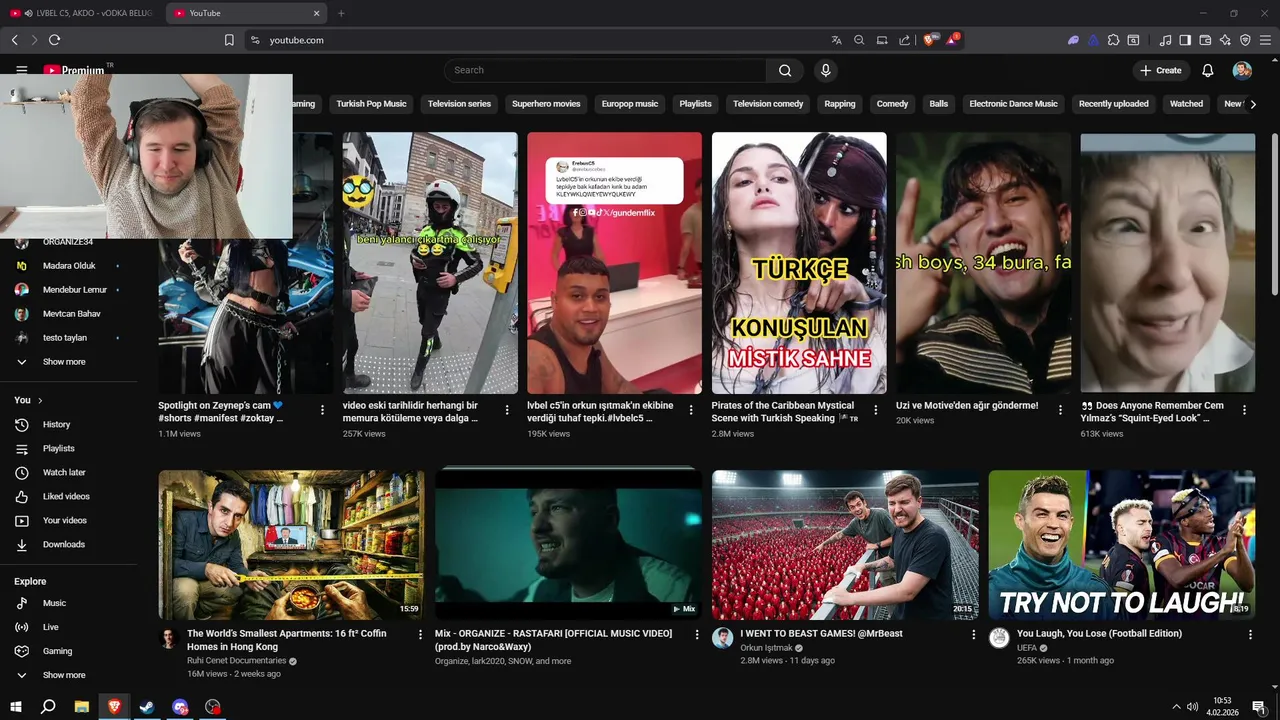The width and height of the screenshot is (1280, 720).
Task: Select Television comedy chip
Action: (768, 104)
